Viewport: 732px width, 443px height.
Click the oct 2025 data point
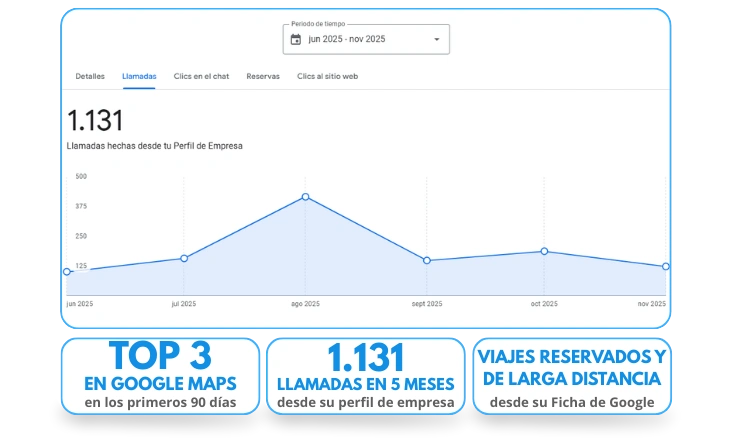544,251
